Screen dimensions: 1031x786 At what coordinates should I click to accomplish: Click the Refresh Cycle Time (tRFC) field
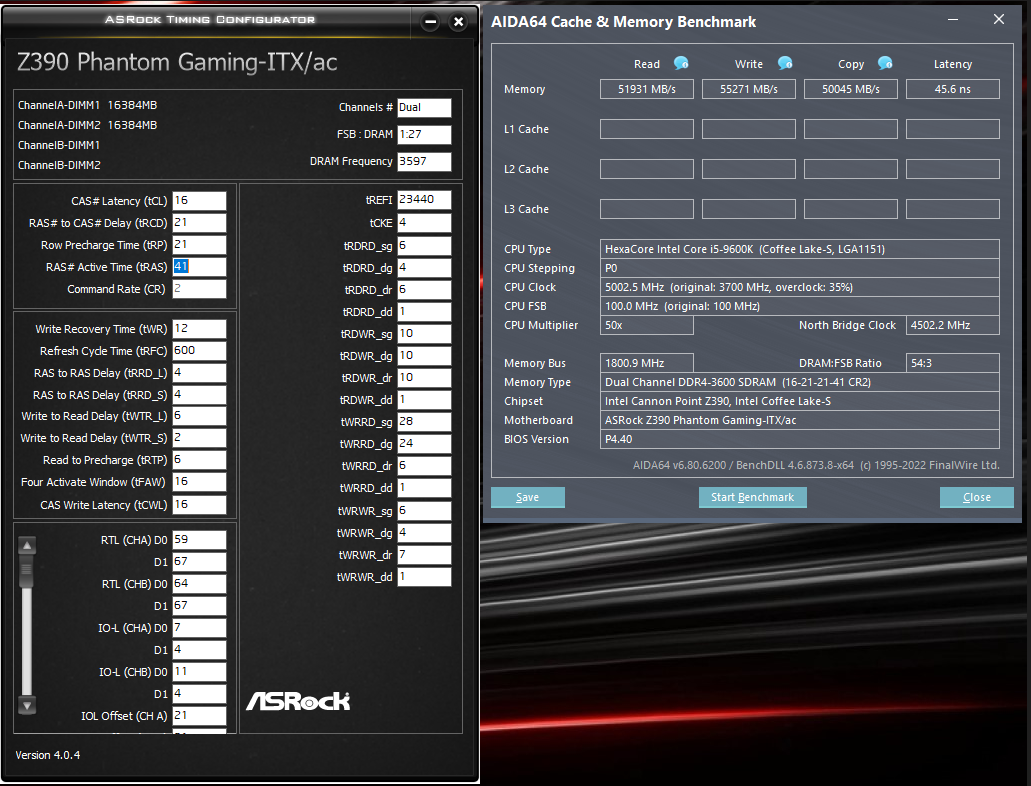click(199, 351)
